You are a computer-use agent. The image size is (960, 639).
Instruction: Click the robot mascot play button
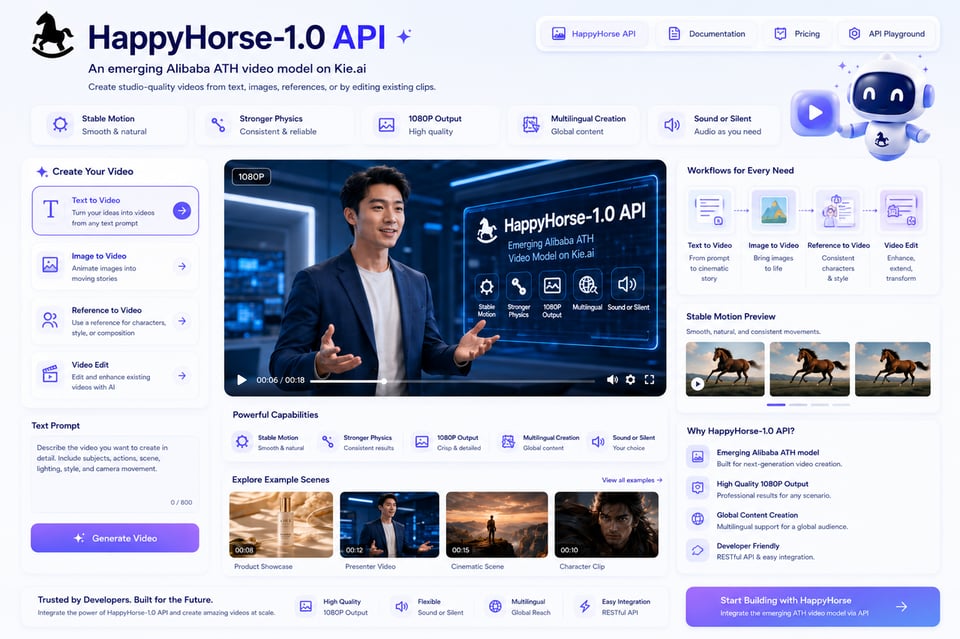(x=815, y=113)
